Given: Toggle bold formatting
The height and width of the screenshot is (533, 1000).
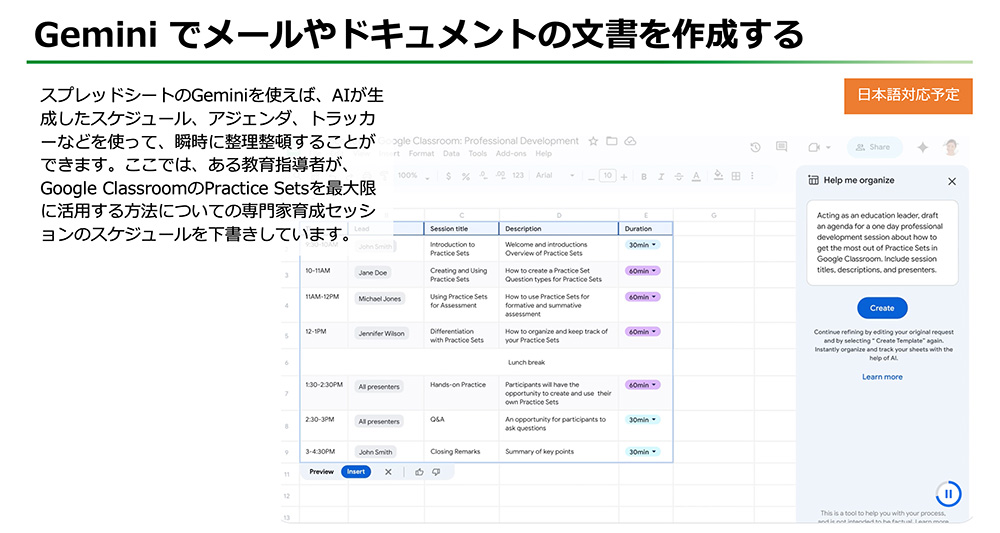Looking at the screenshot, I should tap(644, 177).
